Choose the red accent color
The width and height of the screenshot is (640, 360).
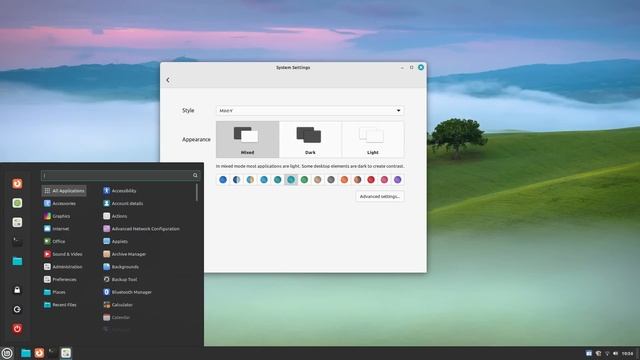(371, 180)
